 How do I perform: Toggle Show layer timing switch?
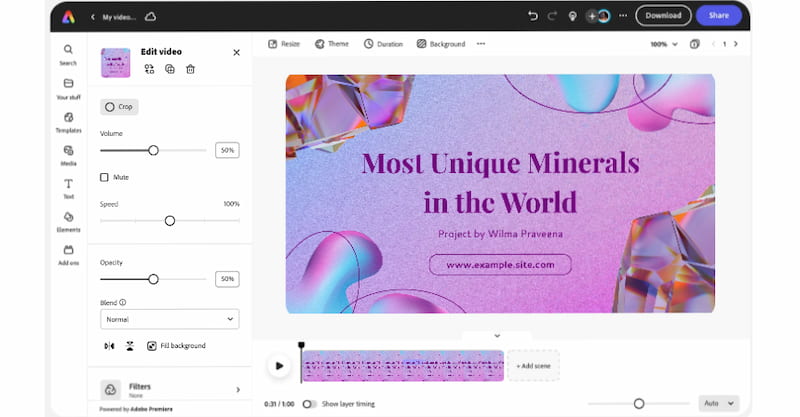[x=309, y=404]
